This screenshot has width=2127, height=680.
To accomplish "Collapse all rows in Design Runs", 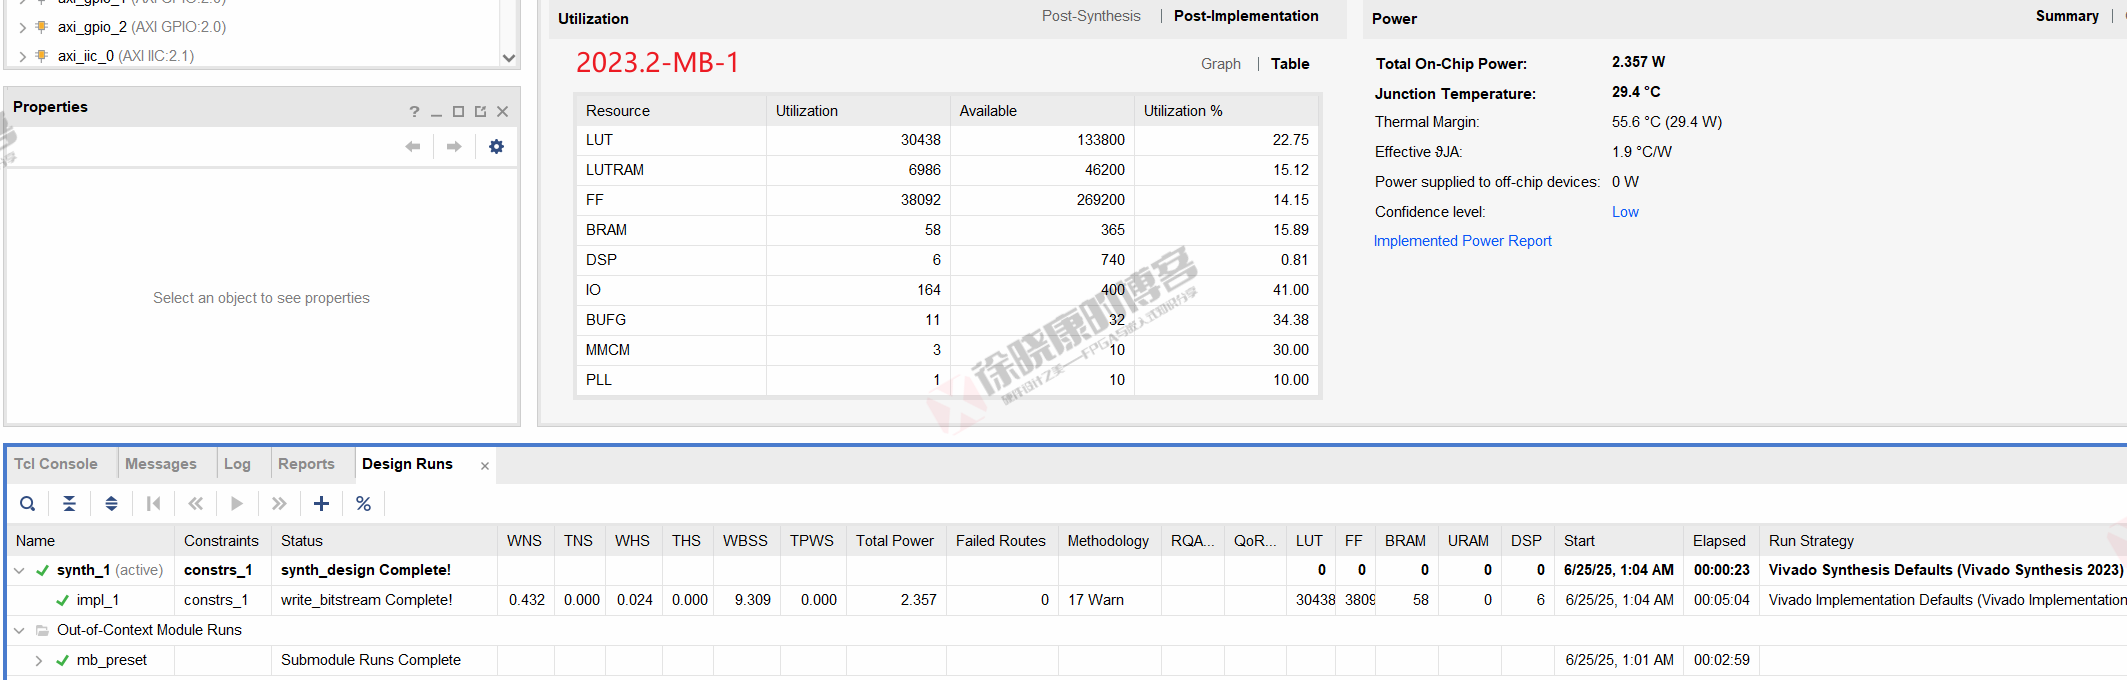I will pos(69,504).
